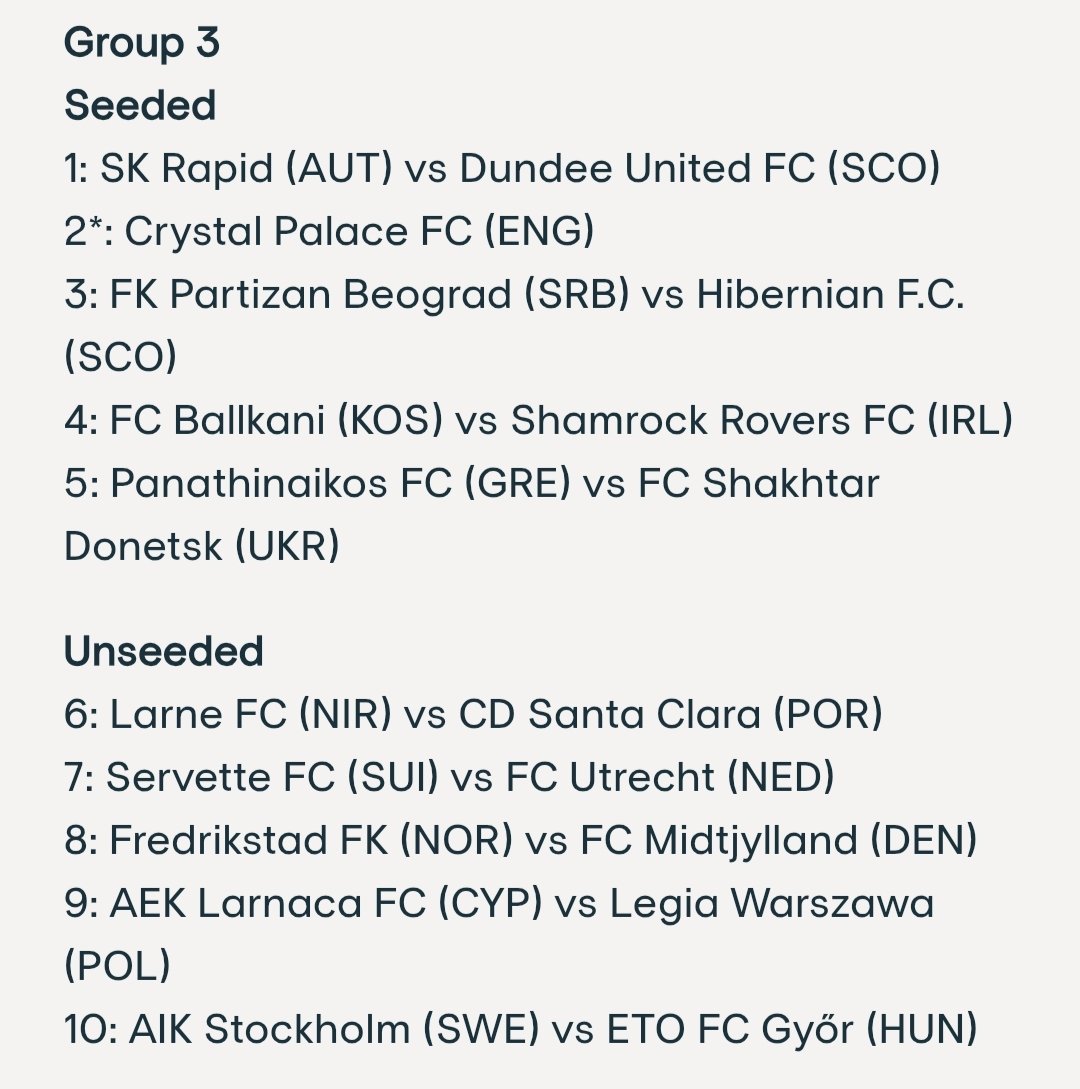
Task: Click the (POL) text after Legia Warszawa
Action: [x=117, y=966]
